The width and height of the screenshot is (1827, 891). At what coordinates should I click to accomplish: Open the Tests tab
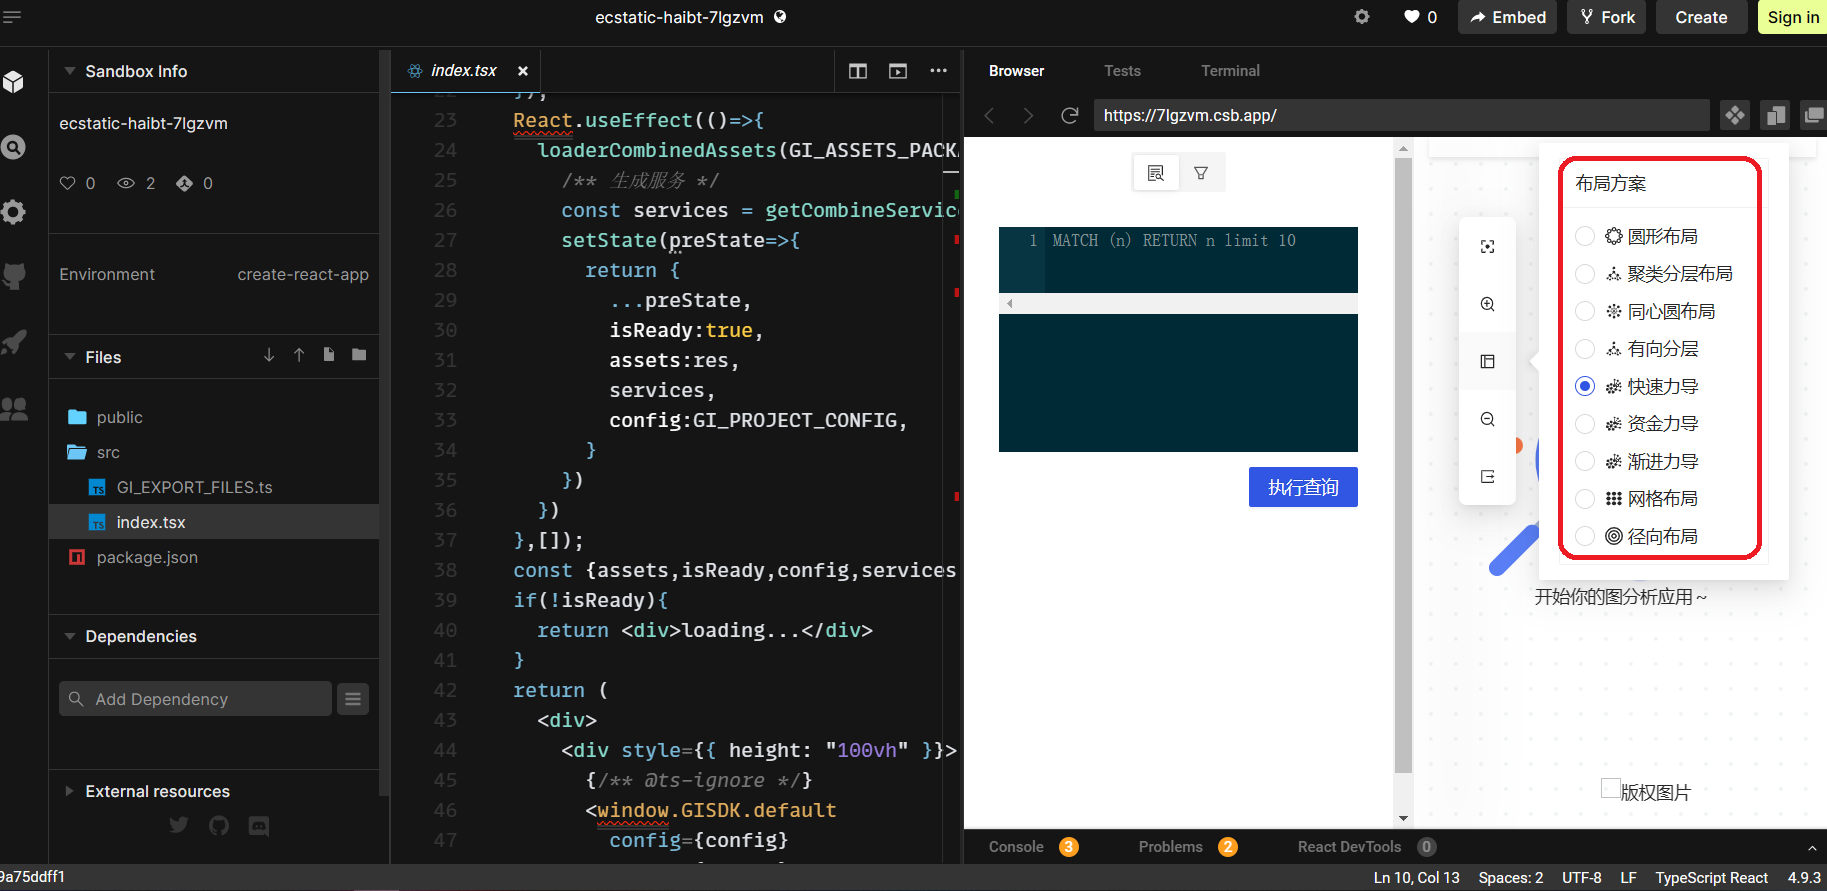pos(1122,71)
